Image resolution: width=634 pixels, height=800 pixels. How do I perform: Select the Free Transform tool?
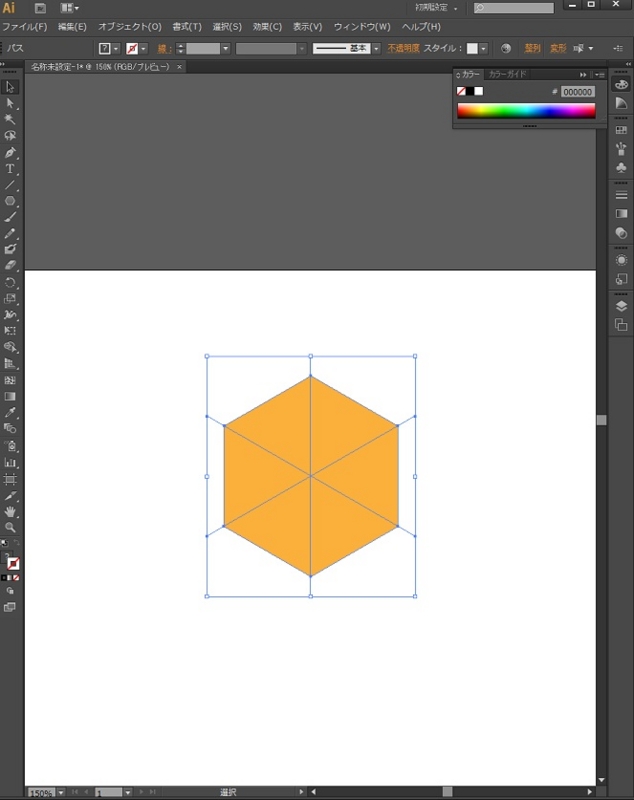[10, 331]
